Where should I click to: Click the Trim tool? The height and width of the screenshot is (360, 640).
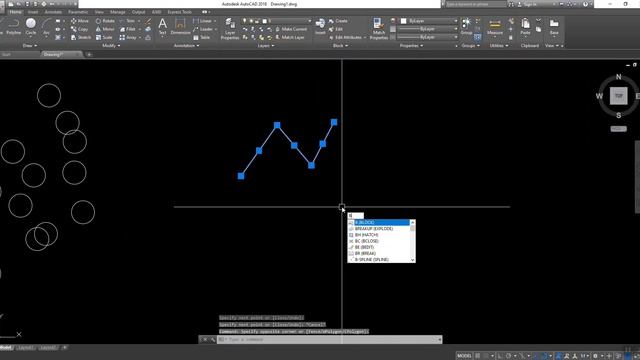pyautogui.click(x=127, y=21)
